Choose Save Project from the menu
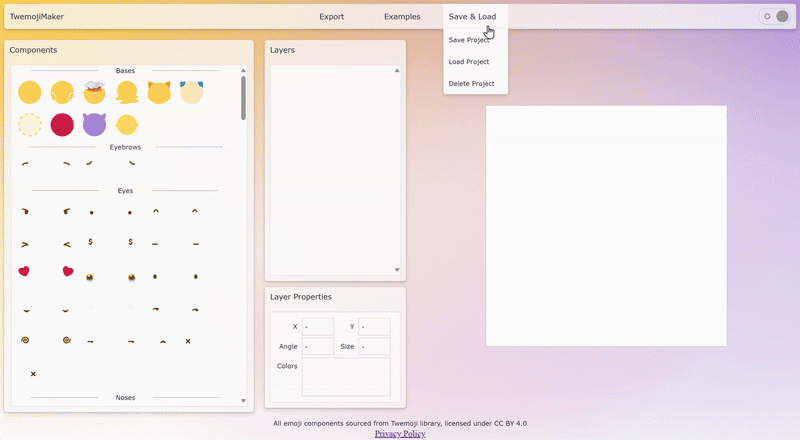 (469, 40)
